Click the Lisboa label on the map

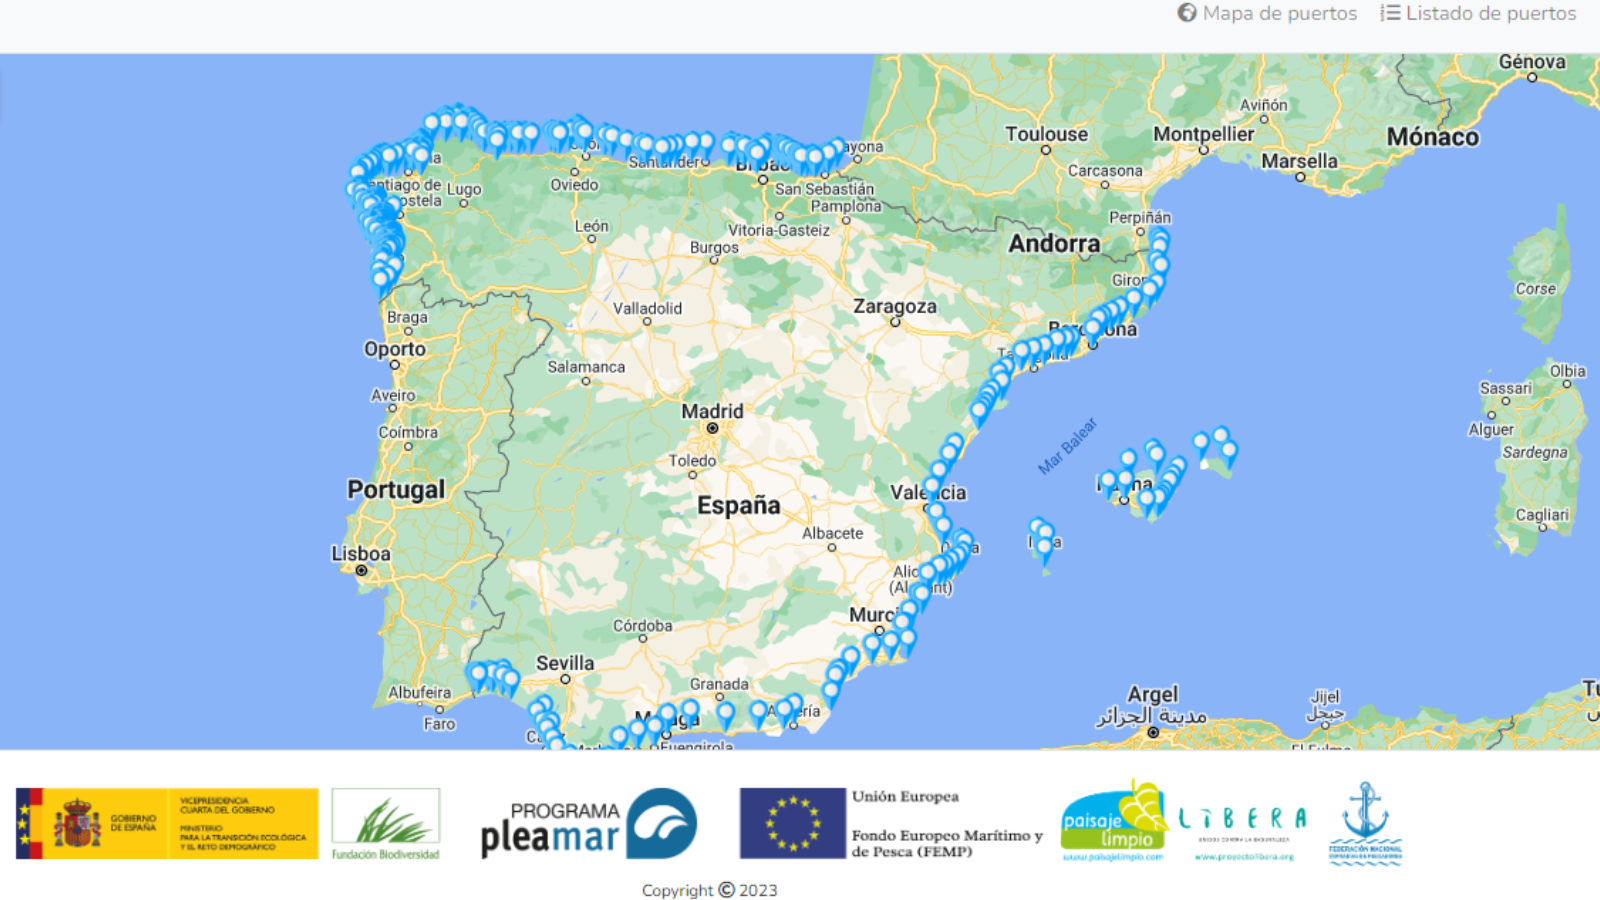coord(361,554)
